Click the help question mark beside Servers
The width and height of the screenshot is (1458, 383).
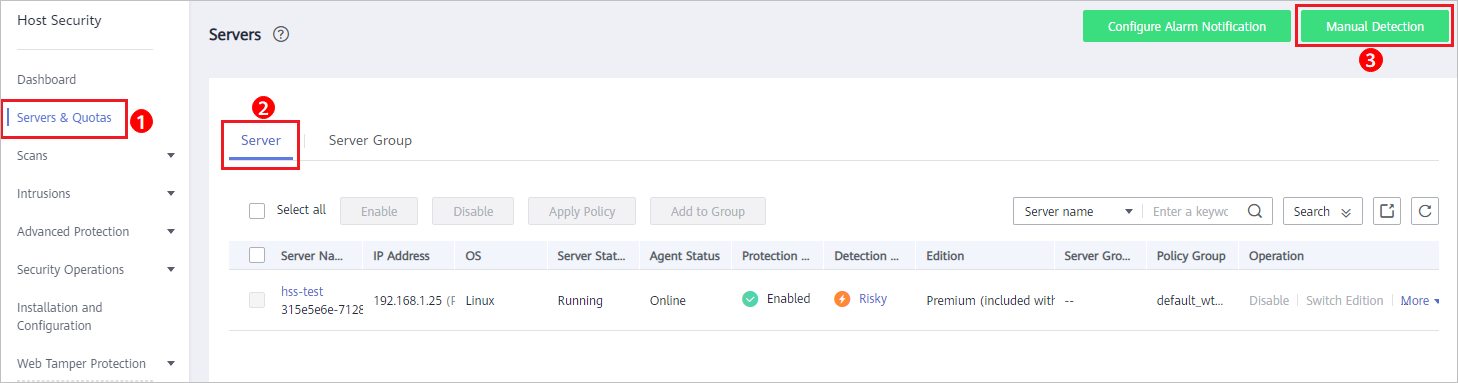pos(281,35)
